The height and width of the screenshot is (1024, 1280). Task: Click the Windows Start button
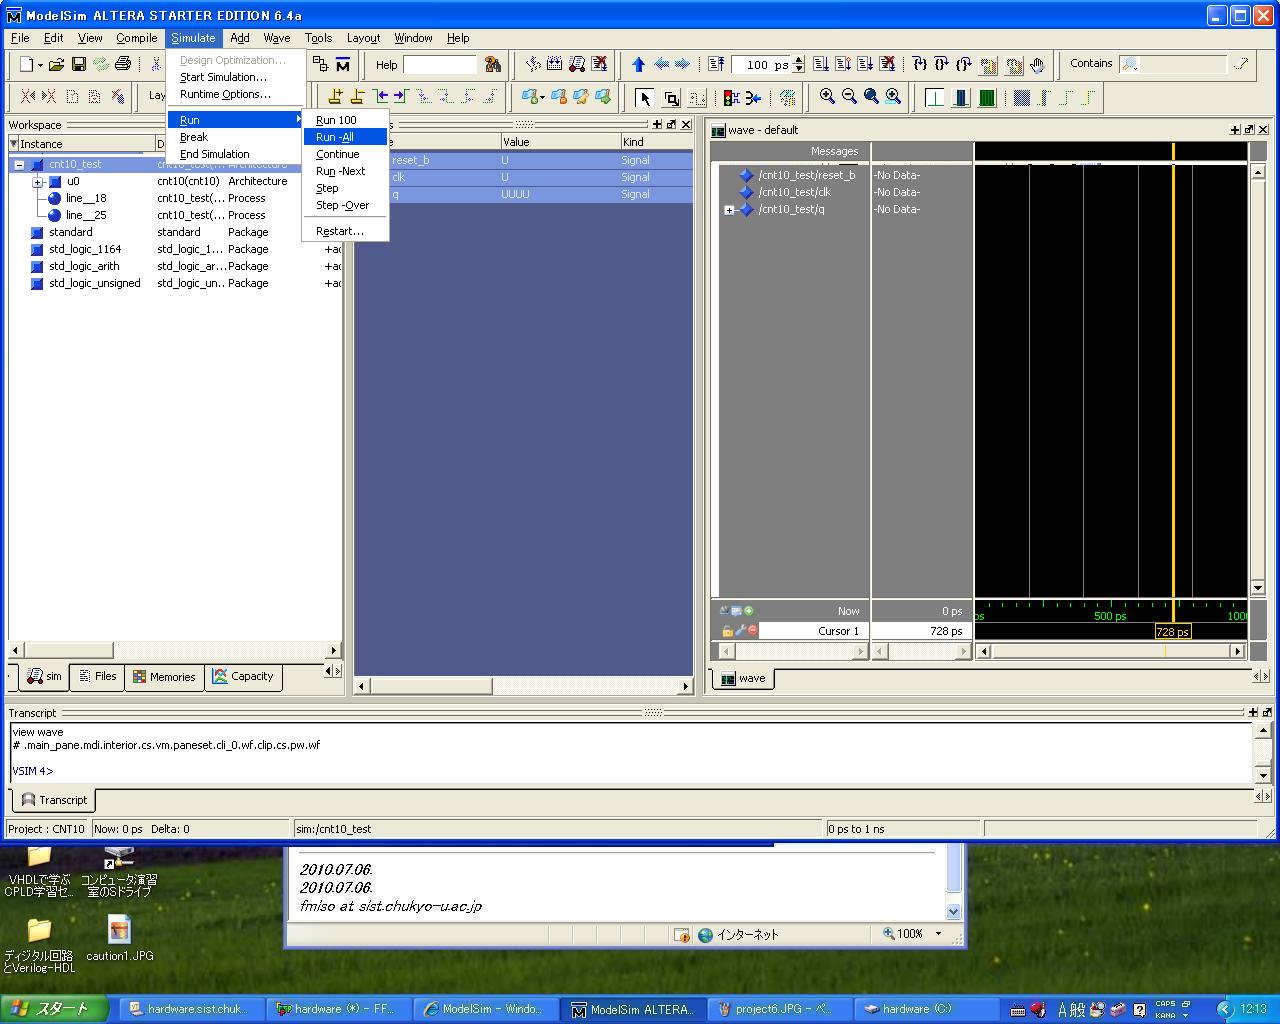click(53, 1009)
